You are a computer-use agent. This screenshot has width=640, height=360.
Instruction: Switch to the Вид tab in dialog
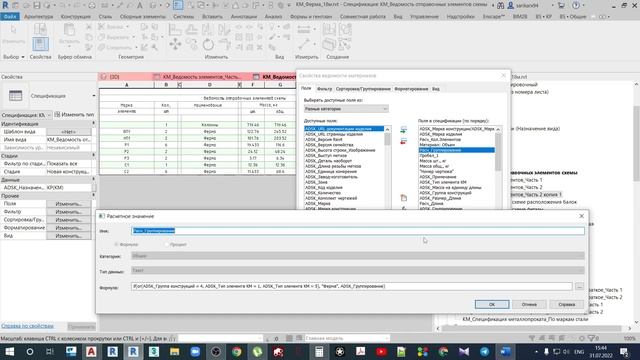436,89
